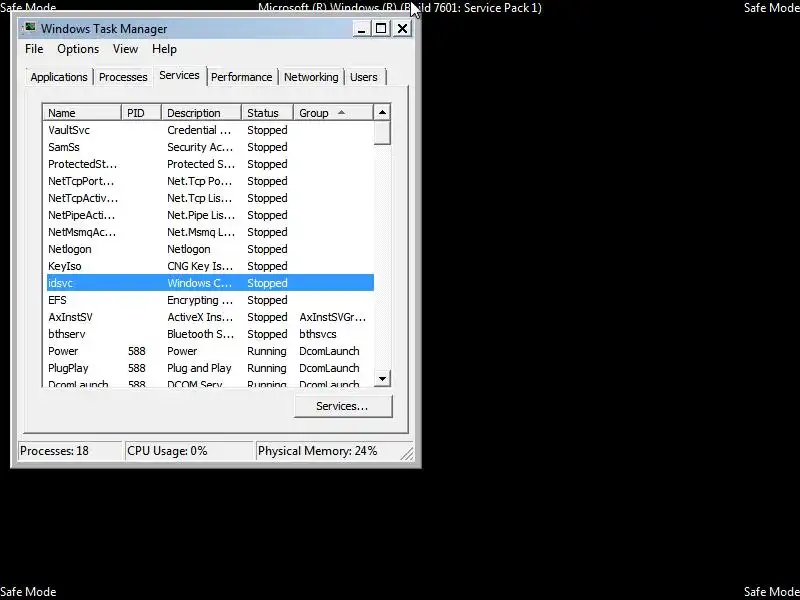Click Running status in PlugPlay row
The height and width of the screenshot is (600, 800).
click(x=267, y=368)
